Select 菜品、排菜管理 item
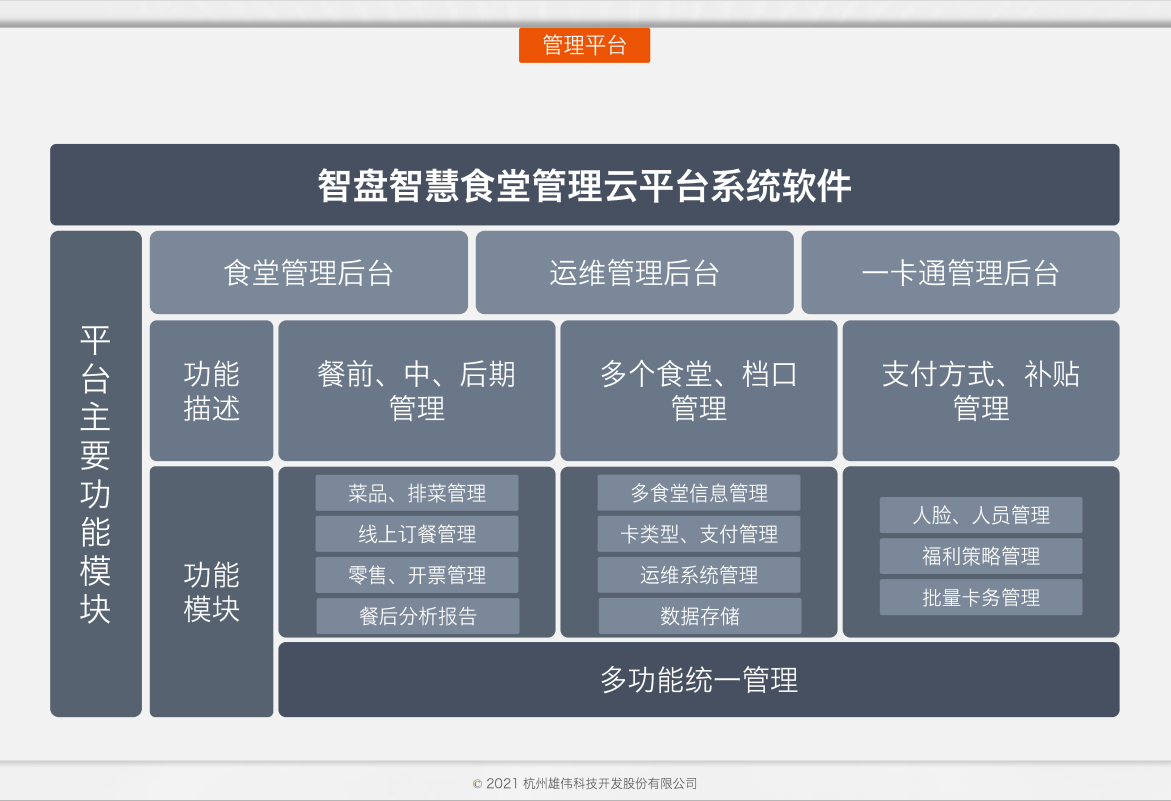 [417, 492]
